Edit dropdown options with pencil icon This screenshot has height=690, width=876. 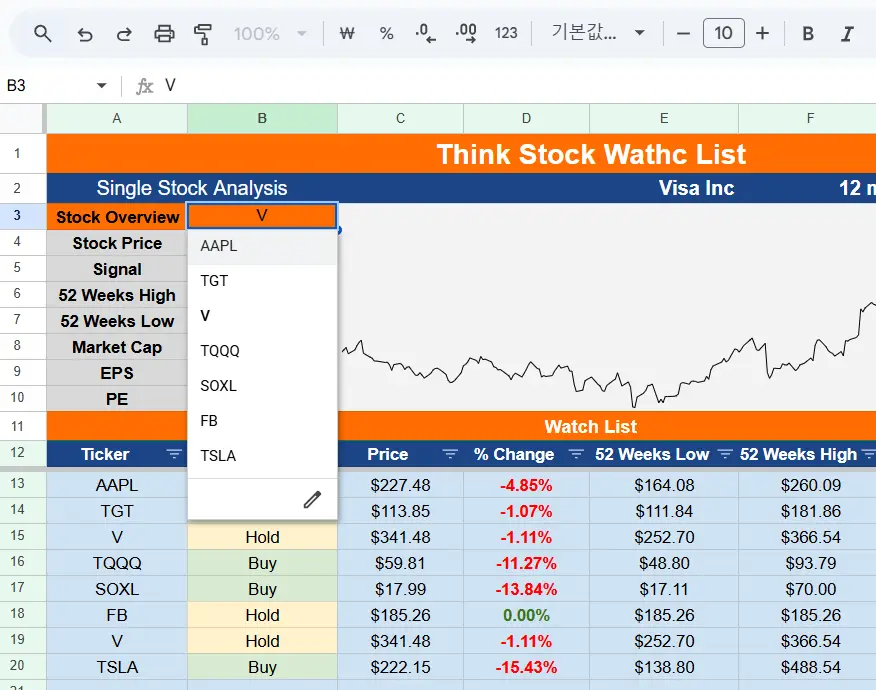(312, 499)
